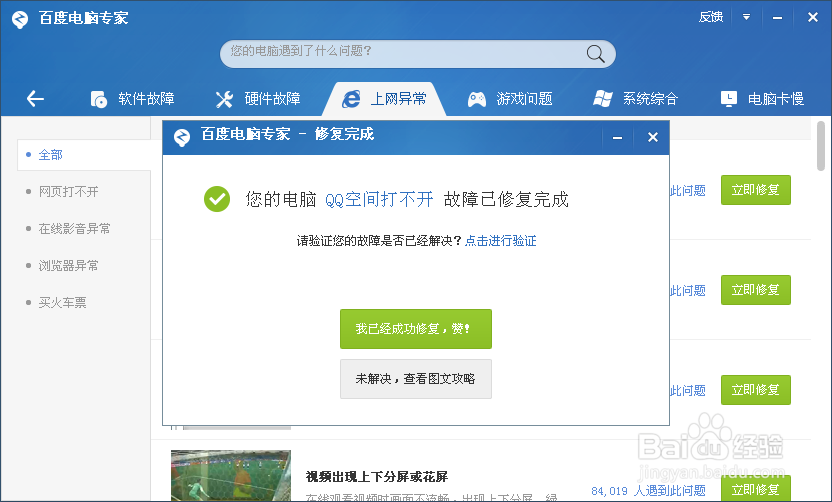Click the second 立即修复 button
832x502 pixels.
[x=756, y=290]
